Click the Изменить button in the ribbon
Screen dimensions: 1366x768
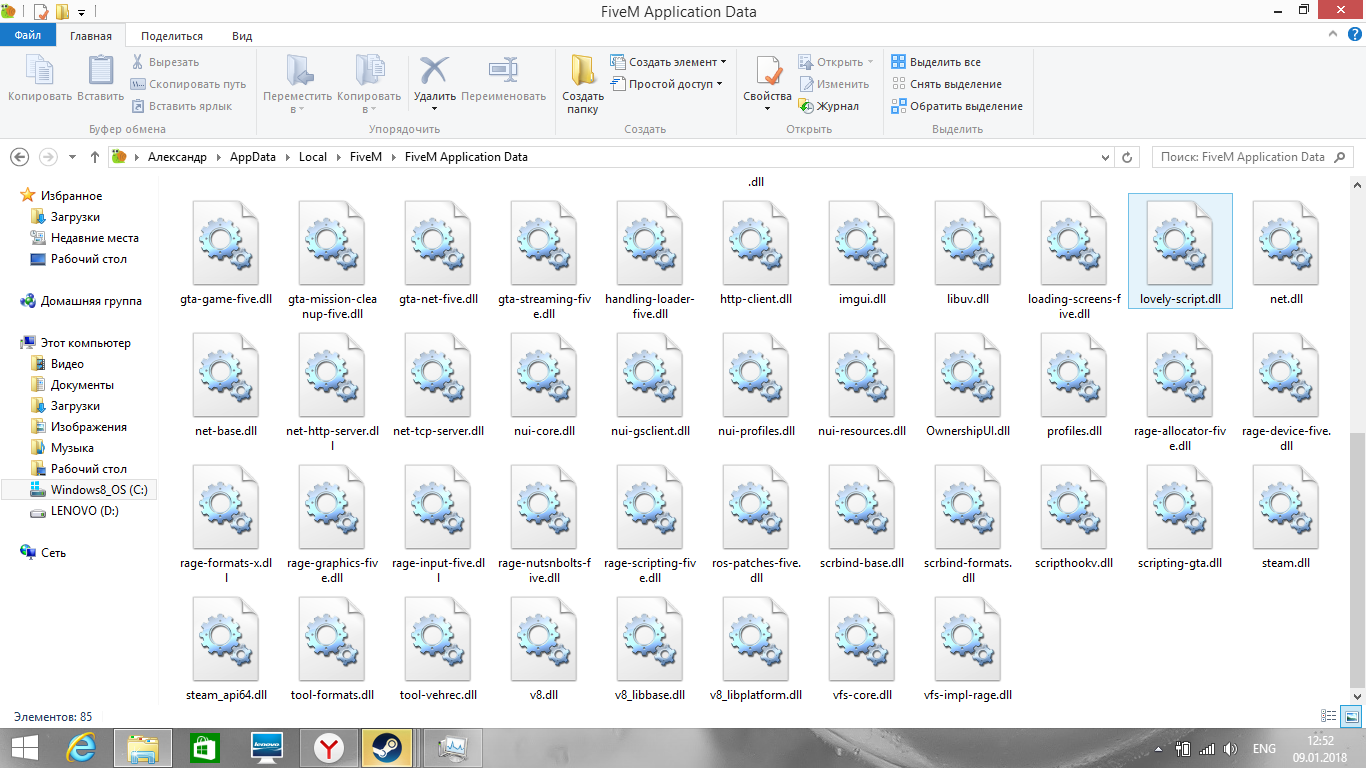click(x=834, y=84)
